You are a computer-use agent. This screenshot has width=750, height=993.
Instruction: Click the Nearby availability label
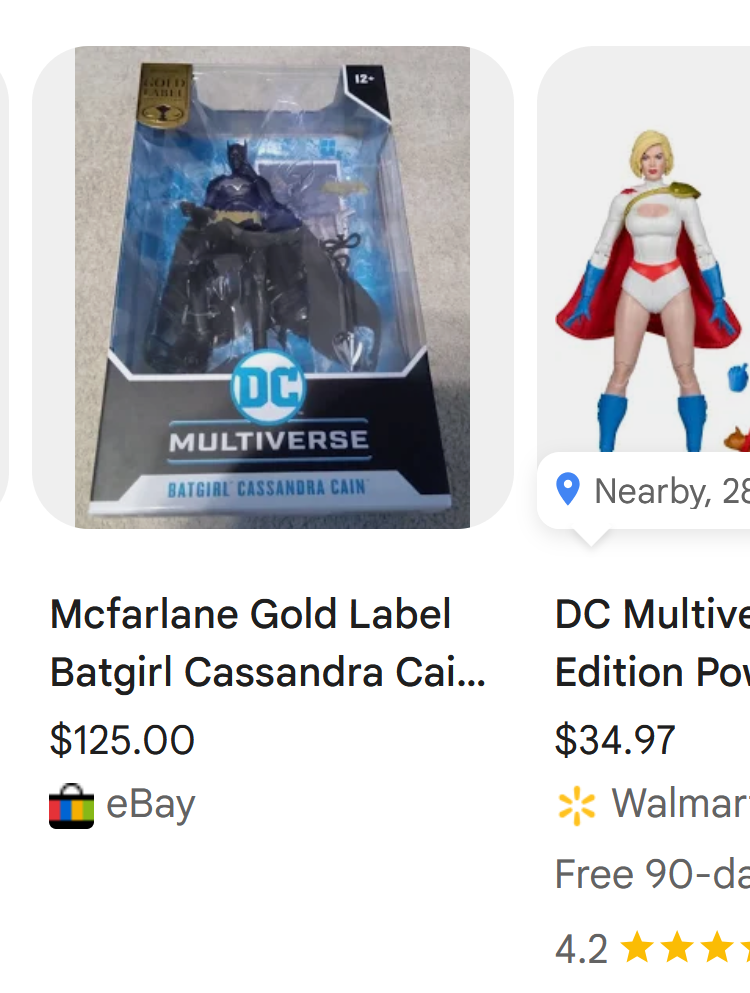pos(672,491)
